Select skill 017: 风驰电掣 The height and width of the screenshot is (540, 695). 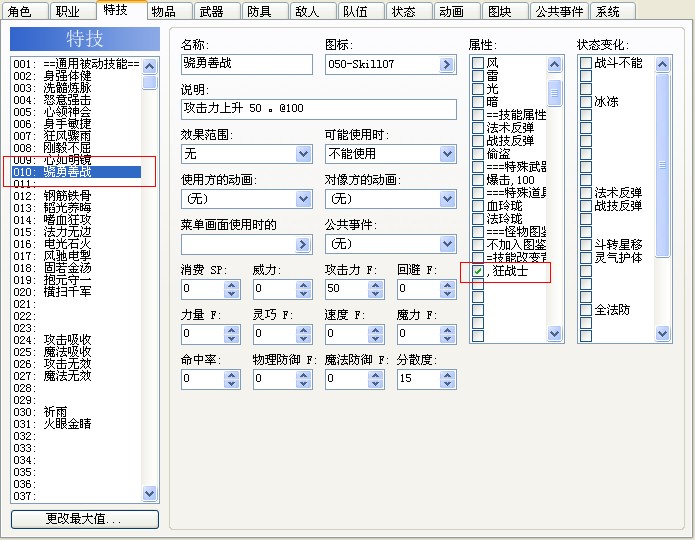[x=76, y=256]
